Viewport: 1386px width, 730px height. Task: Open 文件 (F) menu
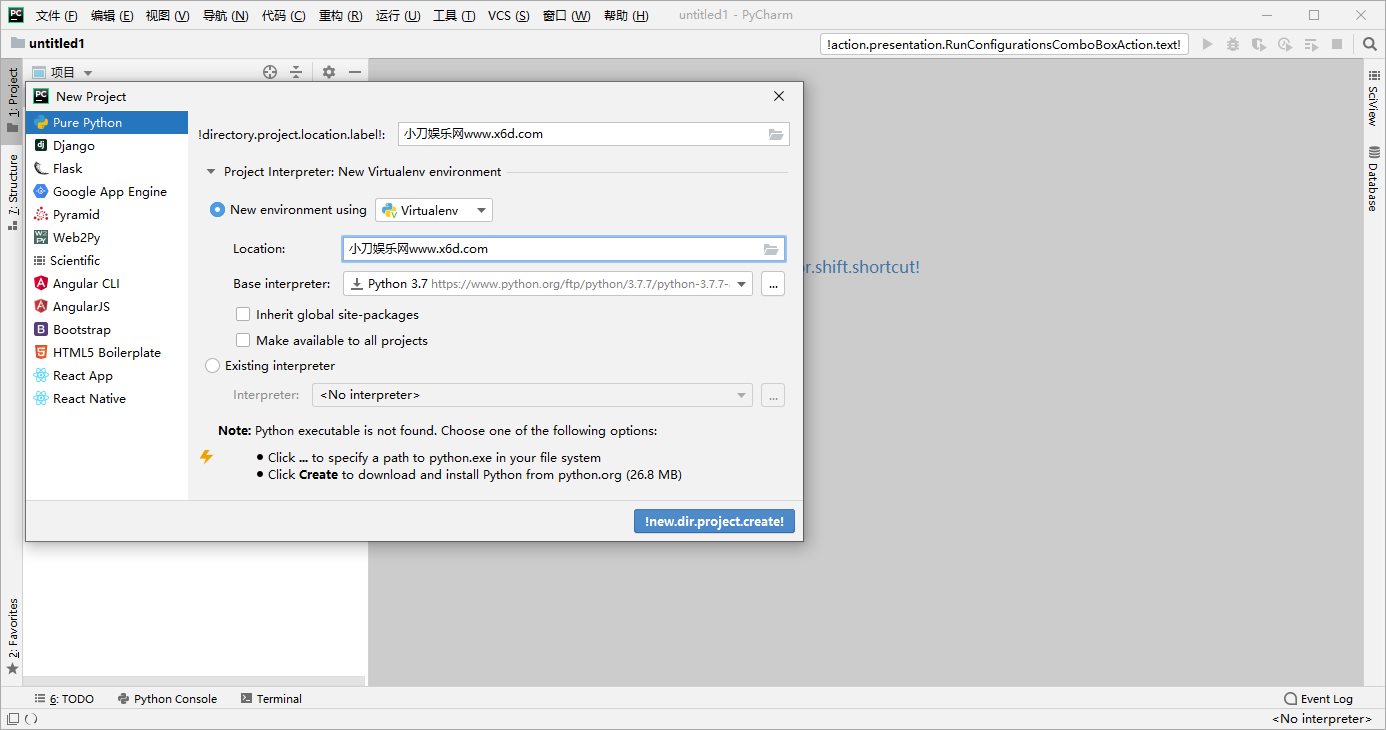point(57,16)
